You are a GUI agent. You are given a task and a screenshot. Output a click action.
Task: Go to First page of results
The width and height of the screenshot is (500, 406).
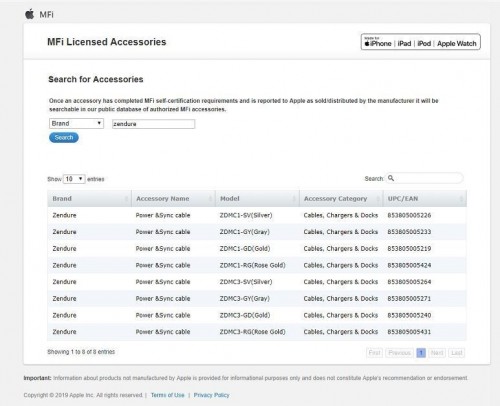click(374, 353)
